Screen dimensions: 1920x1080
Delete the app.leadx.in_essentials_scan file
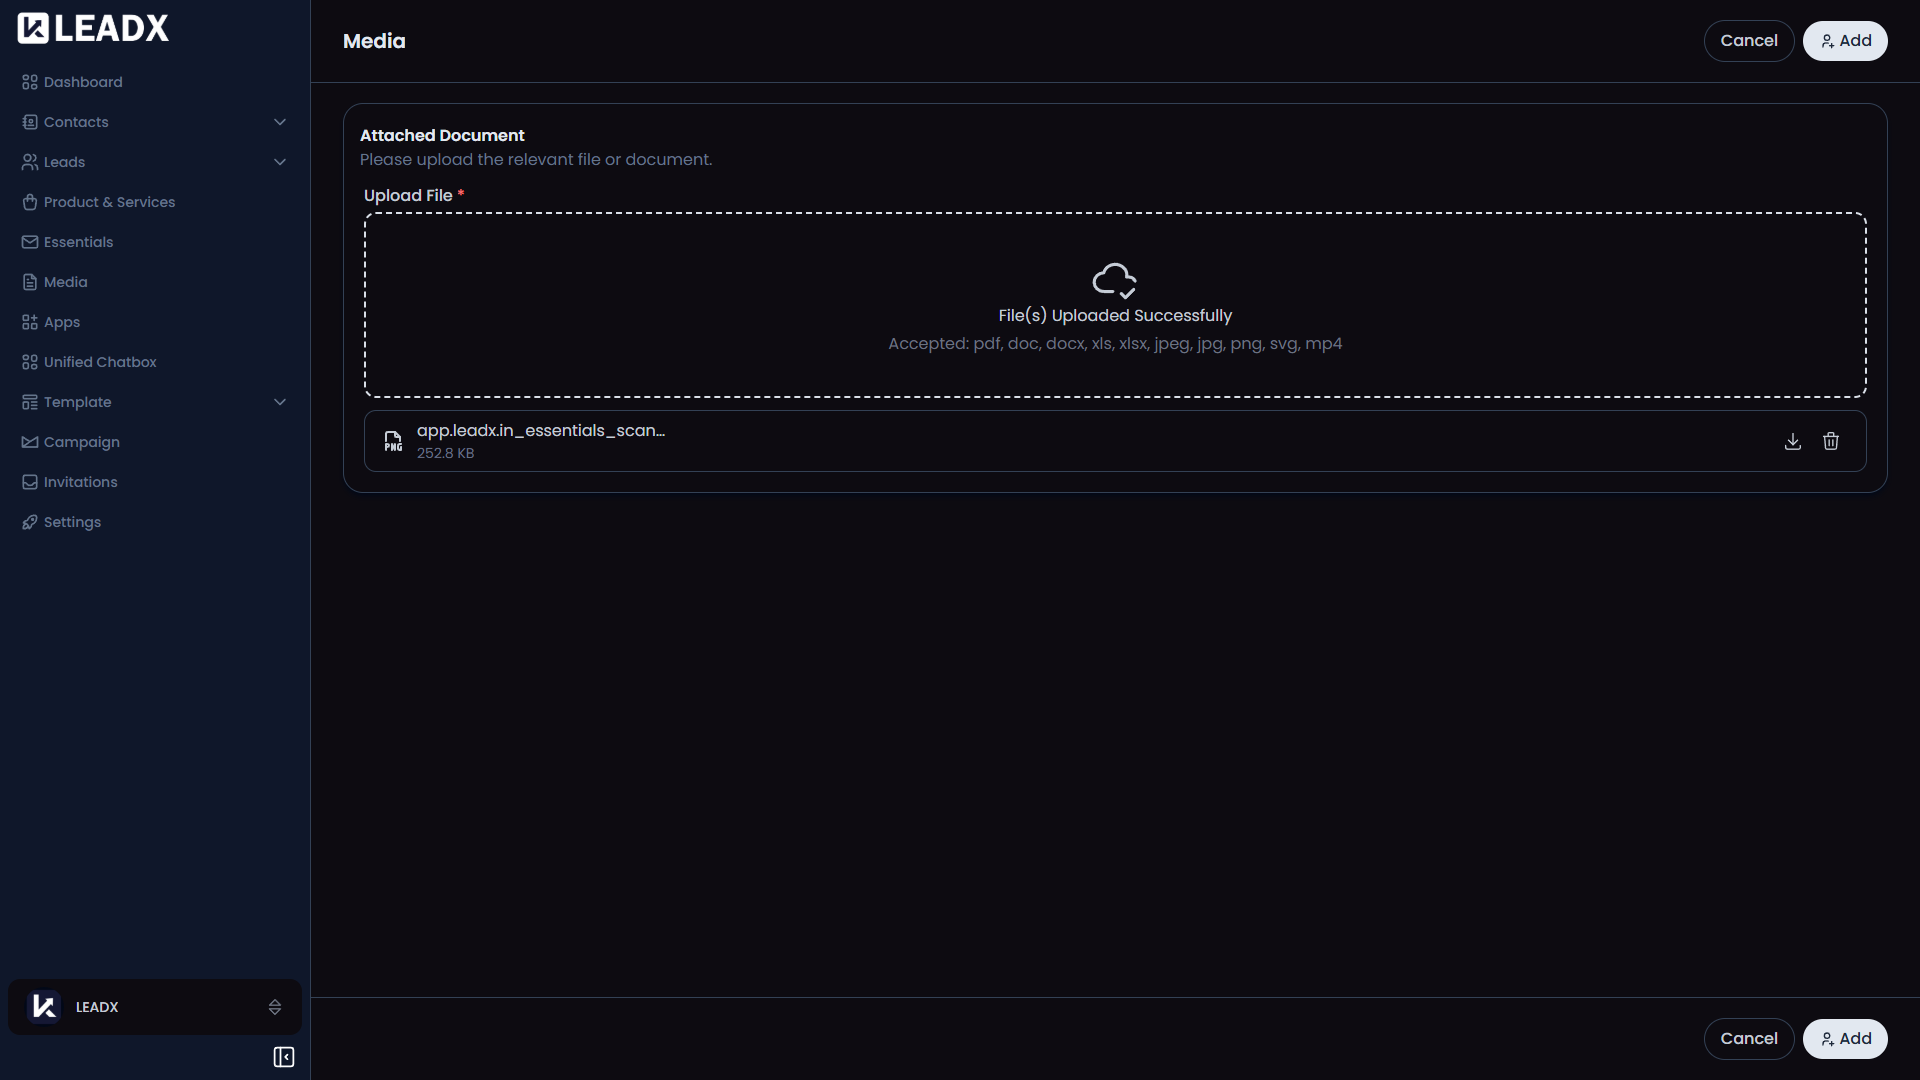[1831, 441]
